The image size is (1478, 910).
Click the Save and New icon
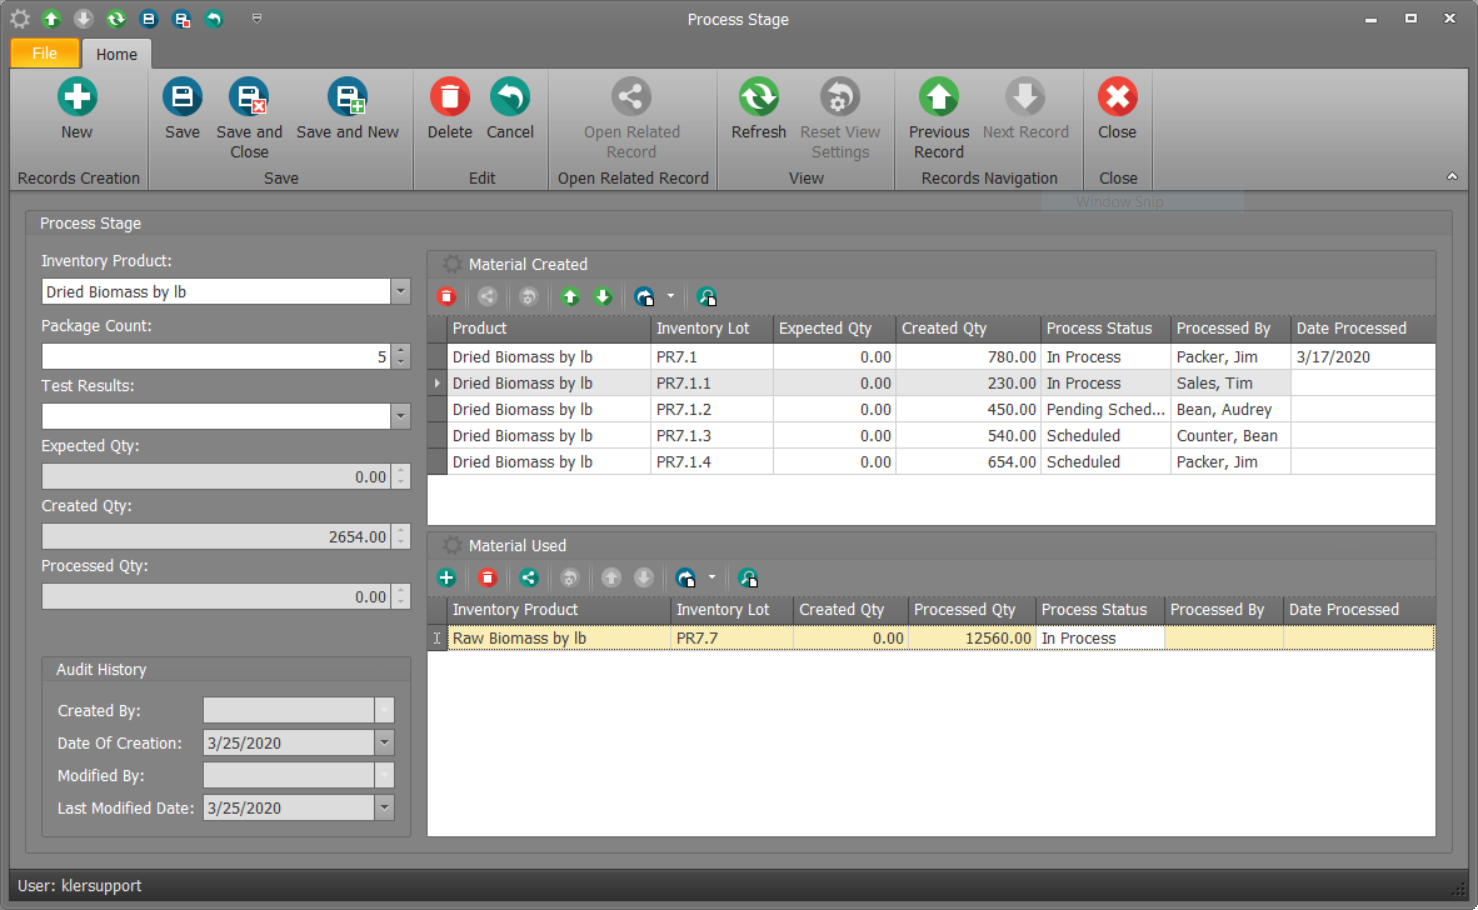pos(347,98)
